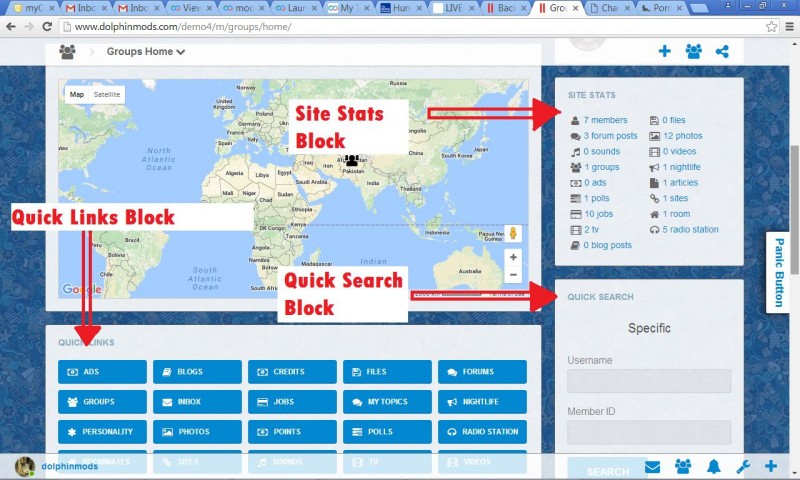Reload the page with refresh icon

[x=47, y=27]
